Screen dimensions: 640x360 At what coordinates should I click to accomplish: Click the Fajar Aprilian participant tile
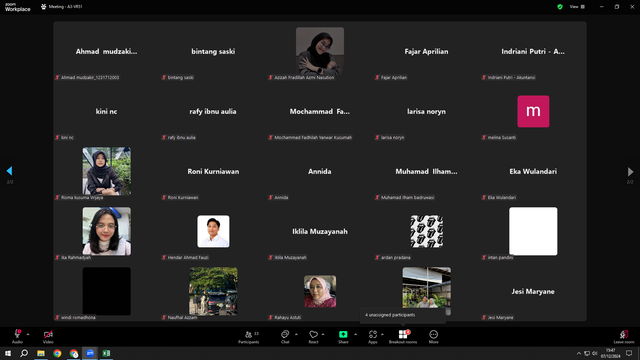pos(427,51)
